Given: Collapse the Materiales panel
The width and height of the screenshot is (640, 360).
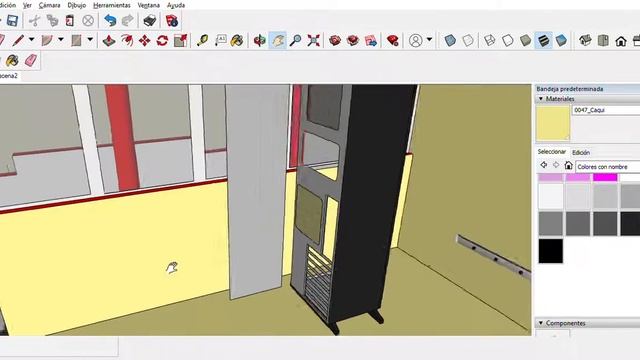Looking at the screenshot, I should pyautogui.click(x=541, y=99).
